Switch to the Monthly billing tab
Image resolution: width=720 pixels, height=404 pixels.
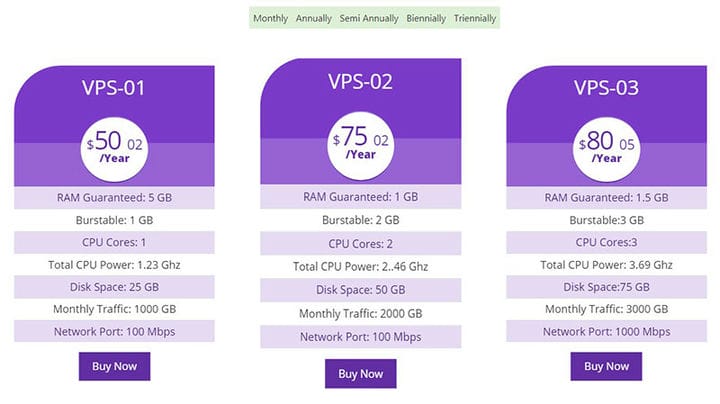pos(270,18)
